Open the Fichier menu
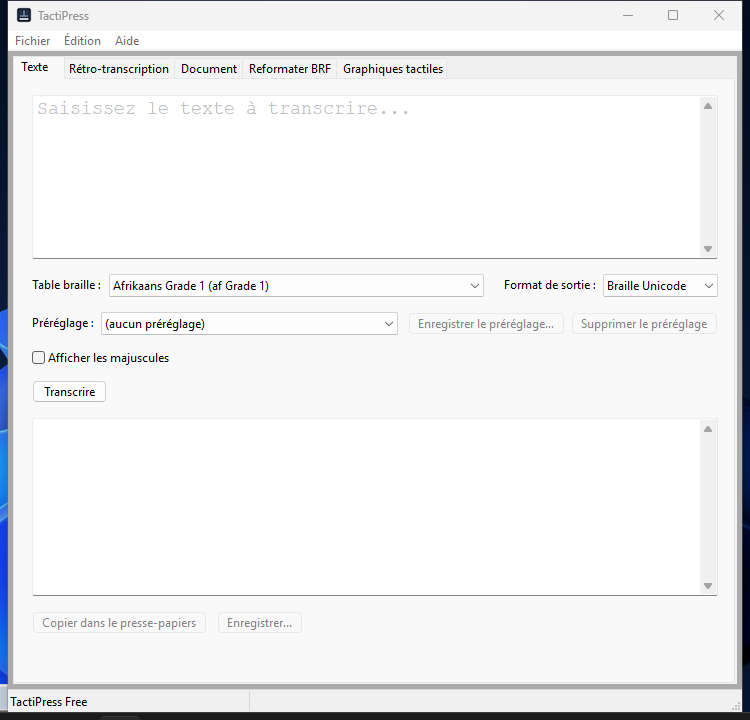This screenshot has height=720, width=750. 33,41
